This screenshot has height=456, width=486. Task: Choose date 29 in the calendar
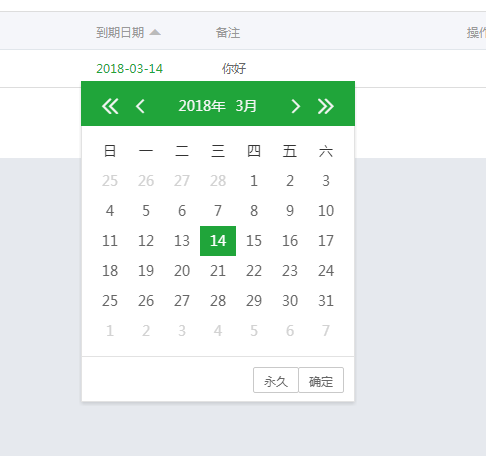click(254, 301)
